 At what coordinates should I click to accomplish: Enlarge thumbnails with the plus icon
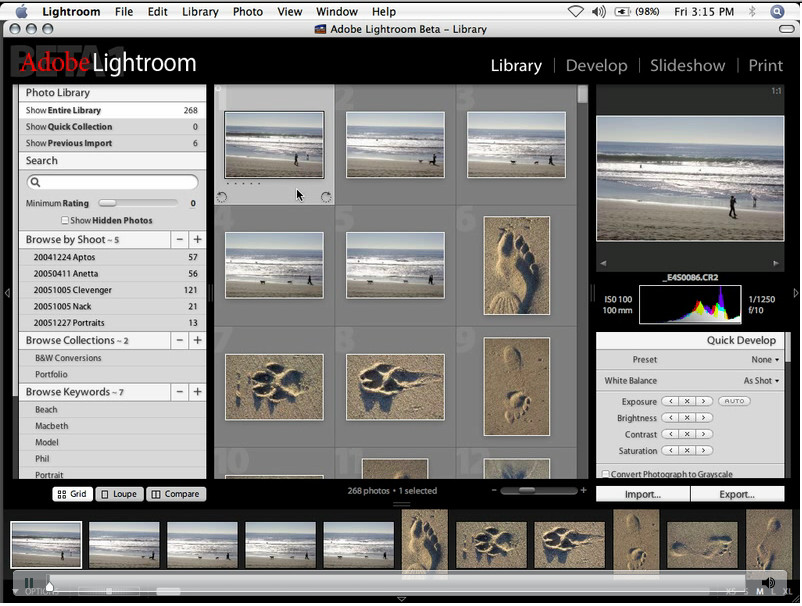click(x=583, y=490)
